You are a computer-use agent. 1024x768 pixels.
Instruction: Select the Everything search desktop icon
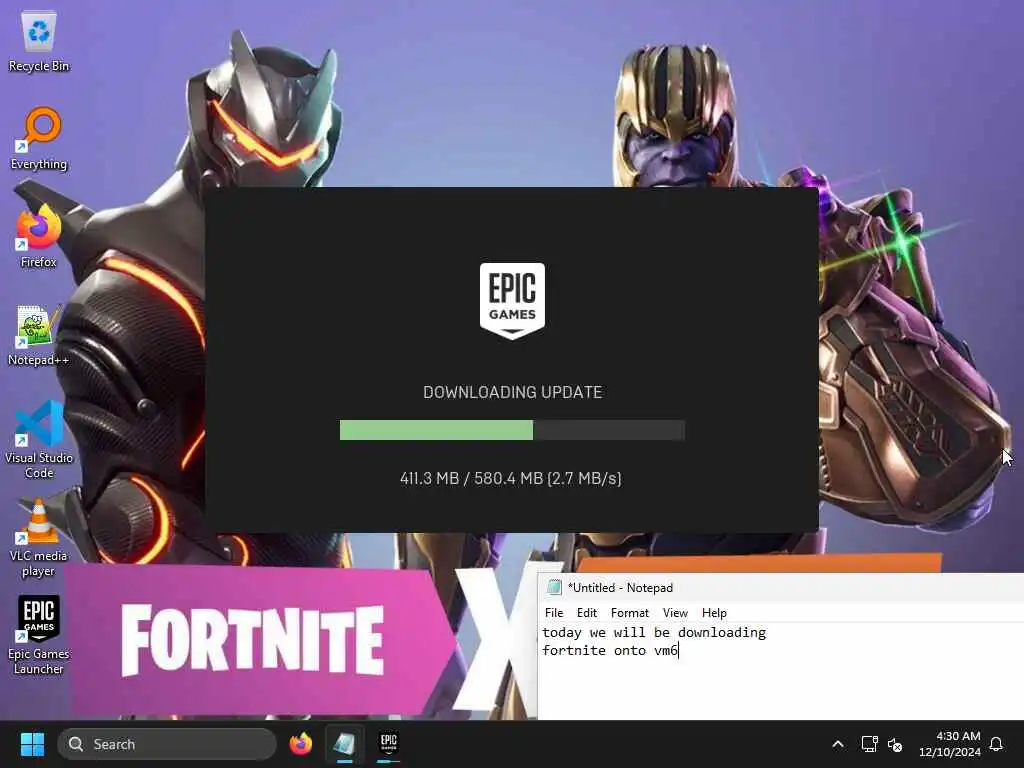point(39,138)
